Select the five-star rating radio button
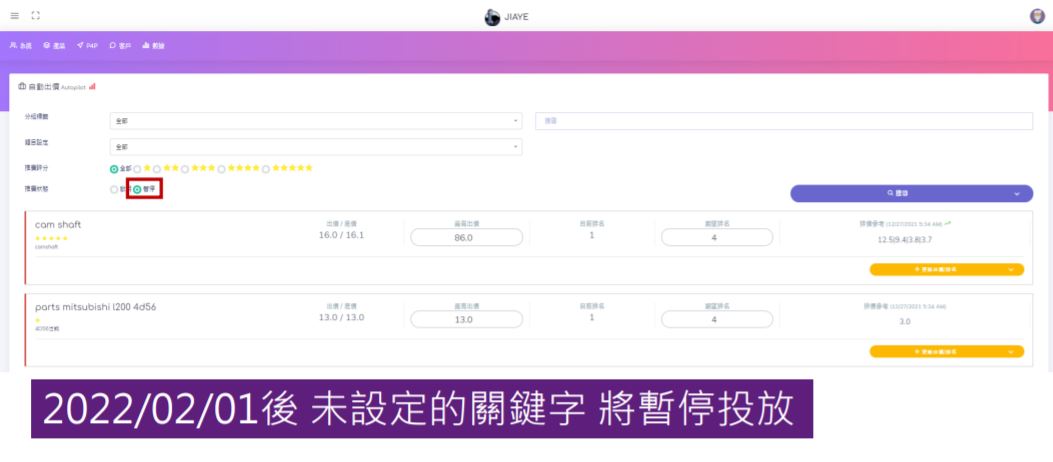 coord(266,169)
